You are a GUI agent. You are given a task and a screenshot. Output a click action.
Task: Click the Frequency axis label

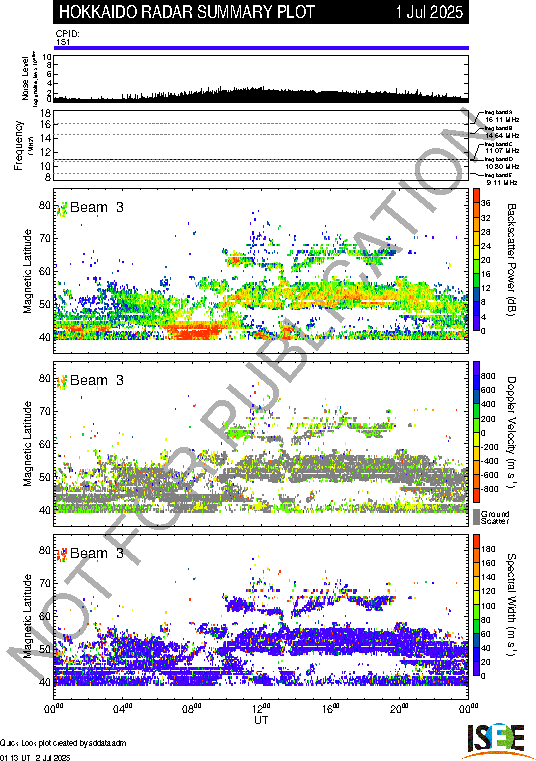18,146
